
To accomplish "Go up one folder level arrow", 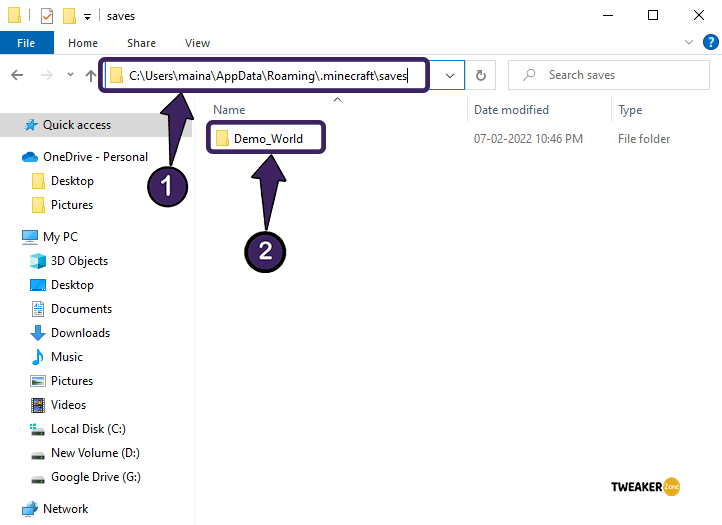I will click(91, 76).
